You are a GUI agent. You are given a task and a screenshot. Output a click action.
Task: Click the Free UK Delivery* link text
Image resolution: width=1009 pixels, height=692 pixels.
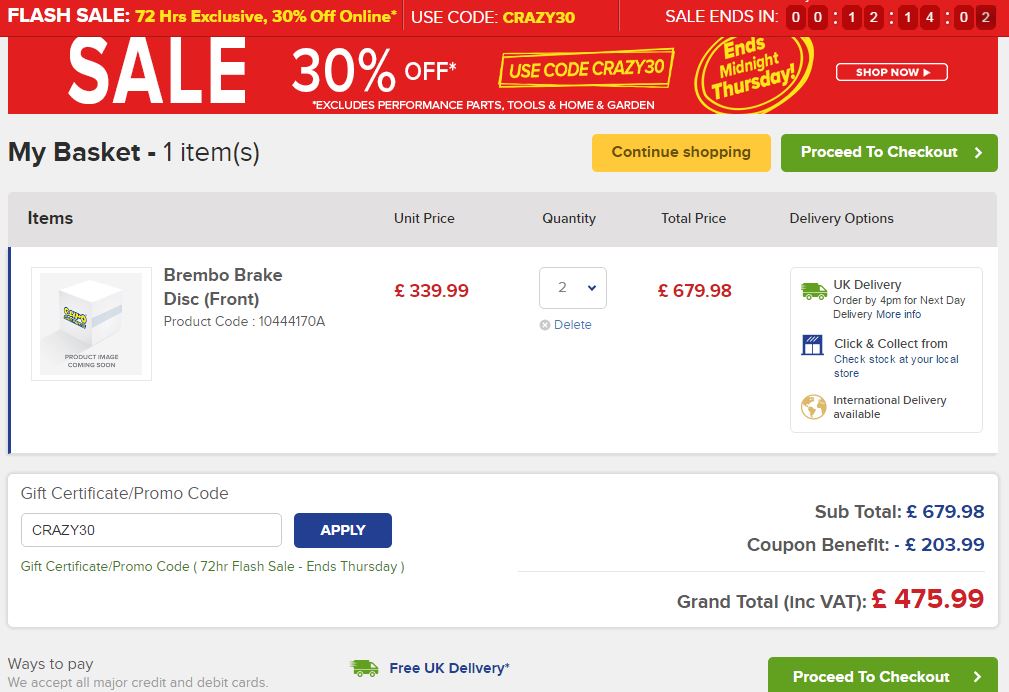click(449, 668)
